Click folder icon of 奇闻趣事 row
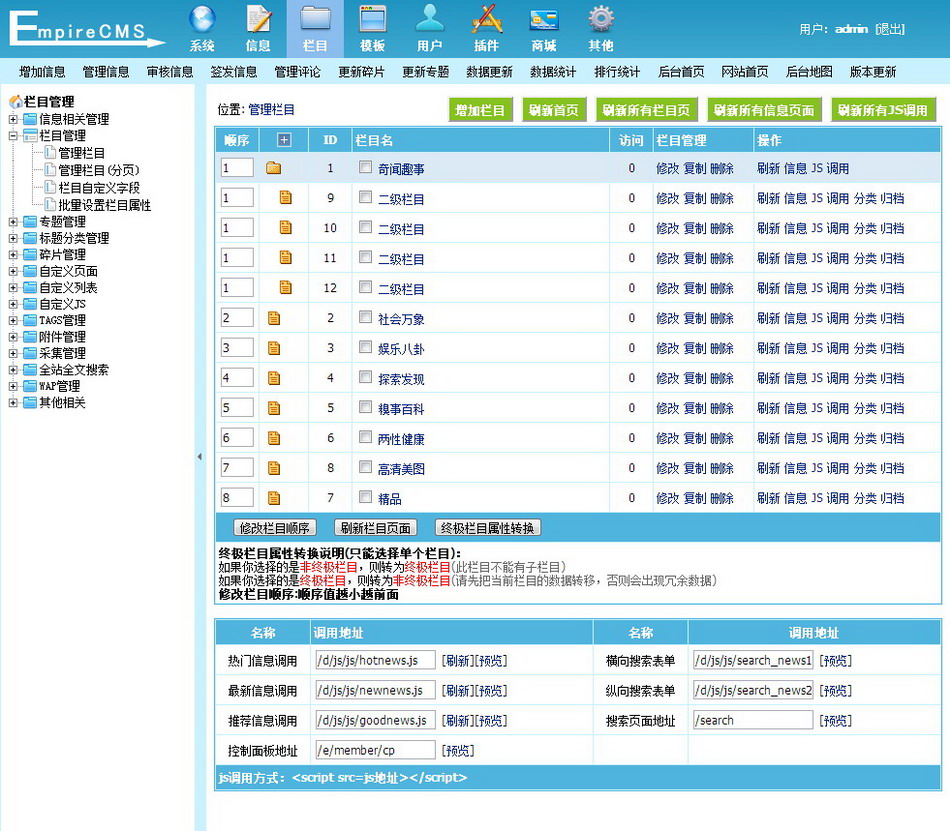Screen dimensions: 950x831 tap(273, 168)
